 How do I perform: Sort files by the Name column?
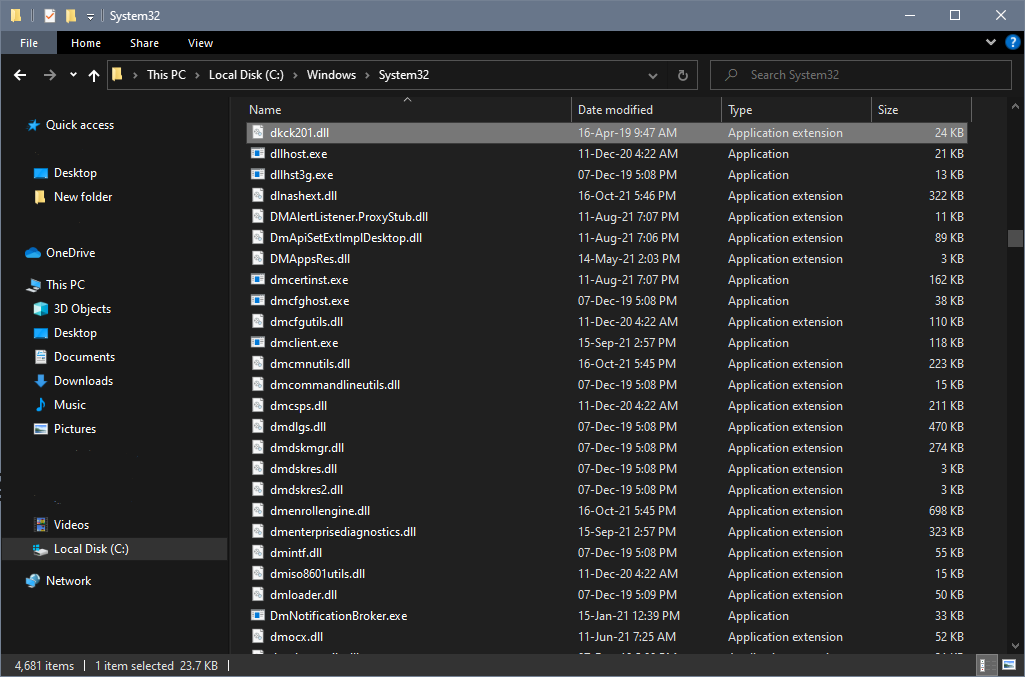pos(408,110)
